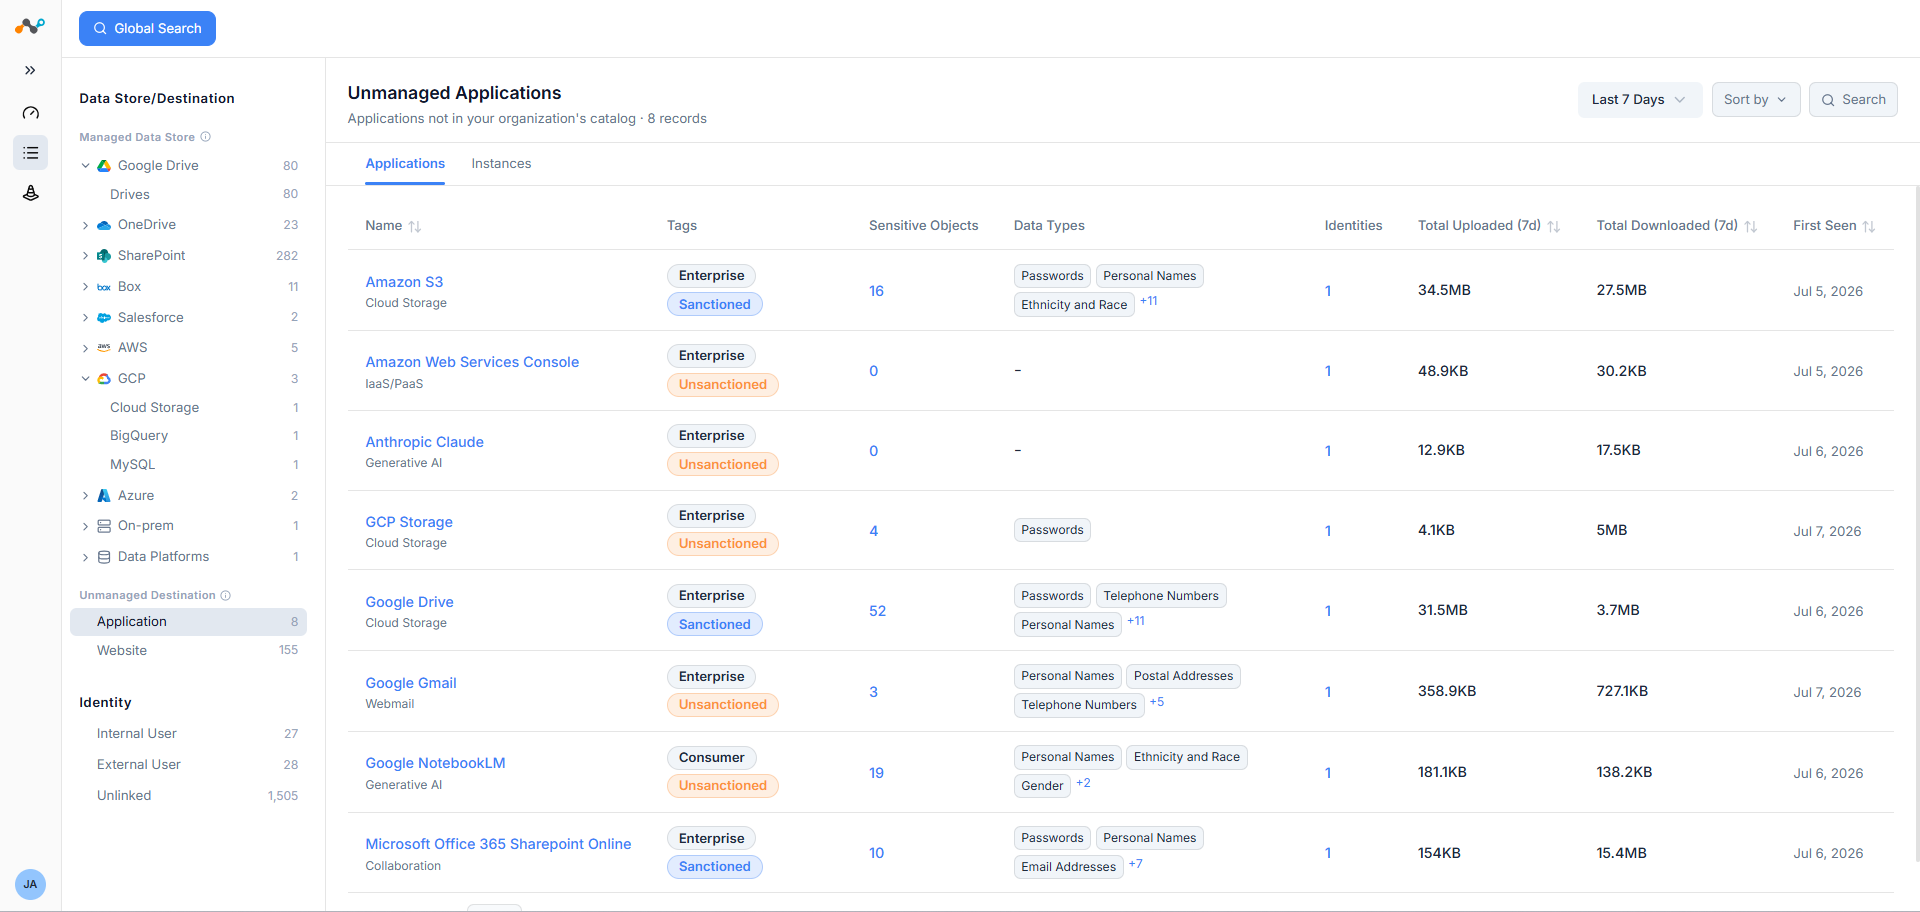Switch to the Applications tab
This screenshot has height=912, width=1920.
405,164
